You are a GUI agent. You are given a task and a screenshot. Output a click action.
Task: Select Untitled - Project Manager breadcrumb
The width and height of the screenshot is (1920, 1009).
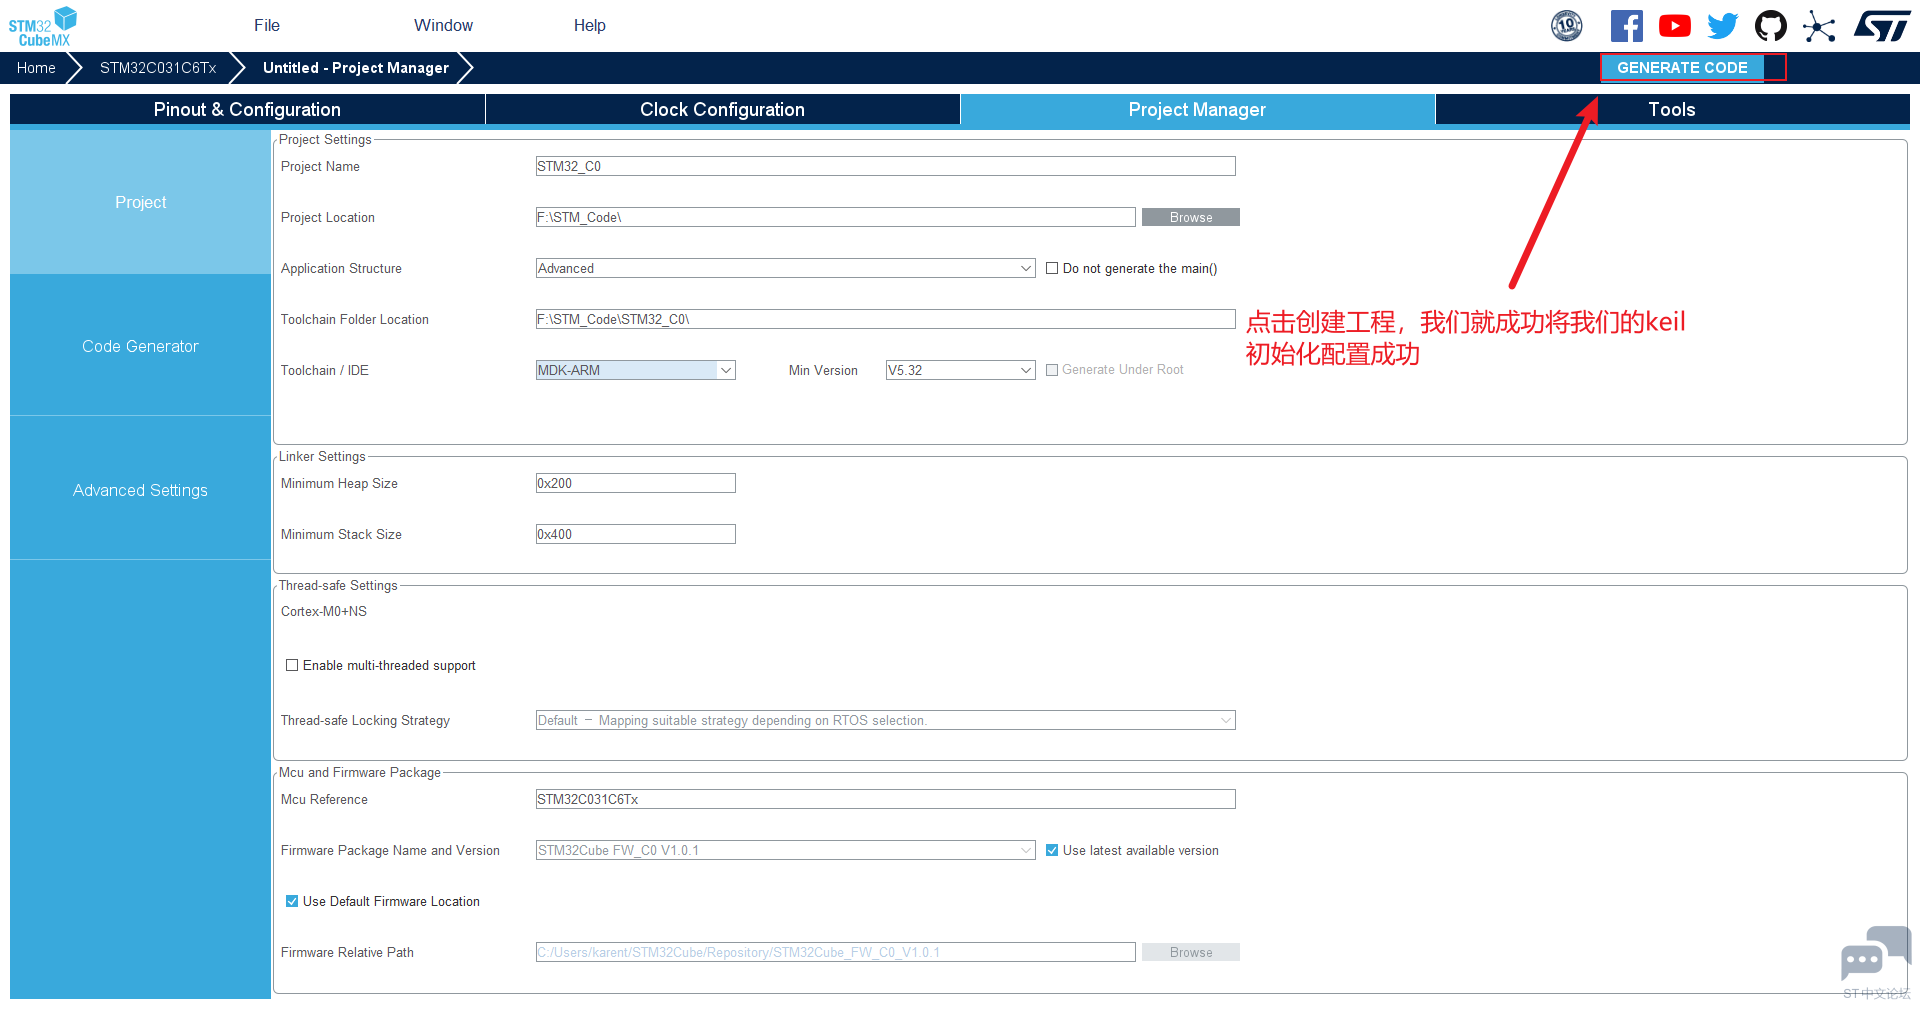356,68
